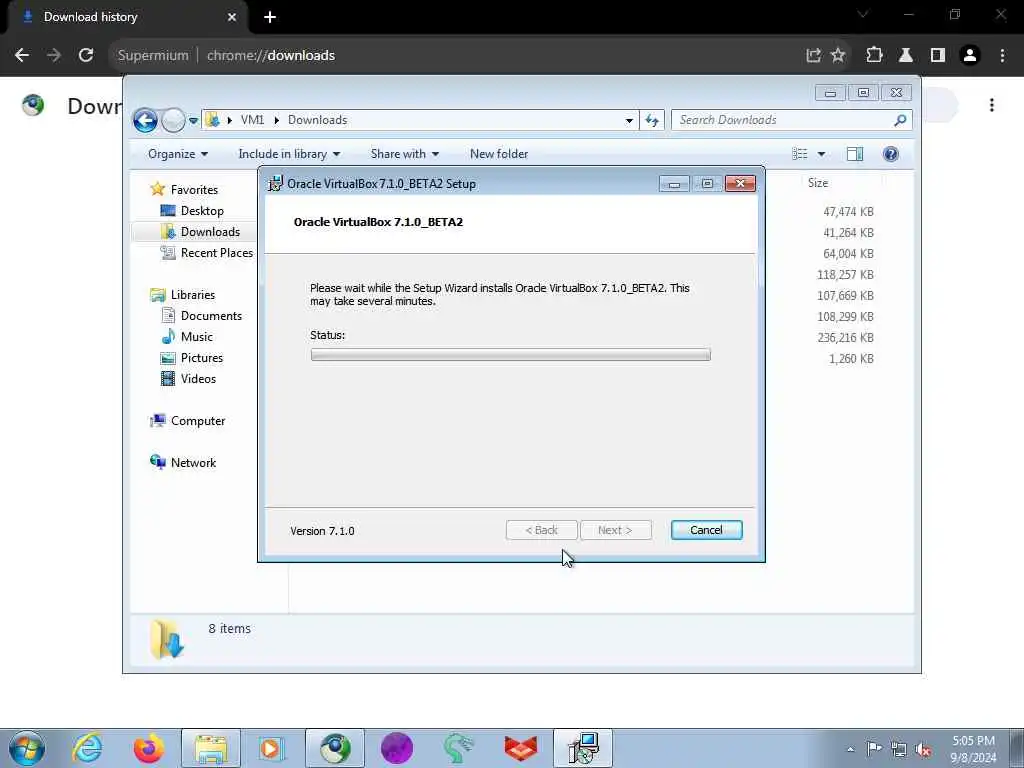The image size is (1024, 768).
Task: Expand the address bar history dropdown
Action: (x=629, y=120)
